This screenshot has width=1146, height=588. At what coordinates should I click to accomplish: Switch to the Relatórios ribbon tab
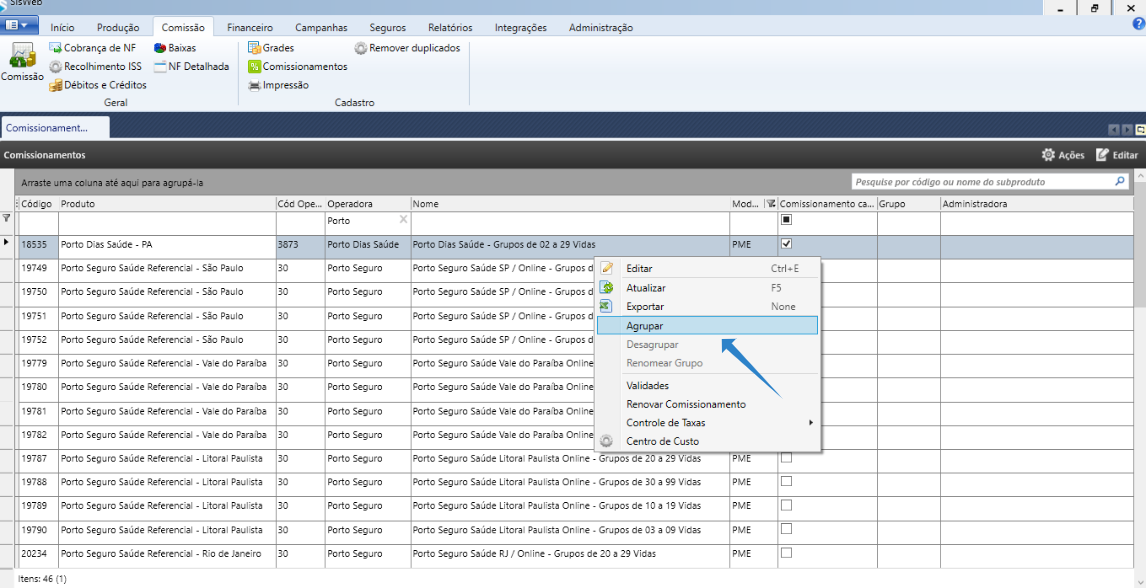[450, 28]
